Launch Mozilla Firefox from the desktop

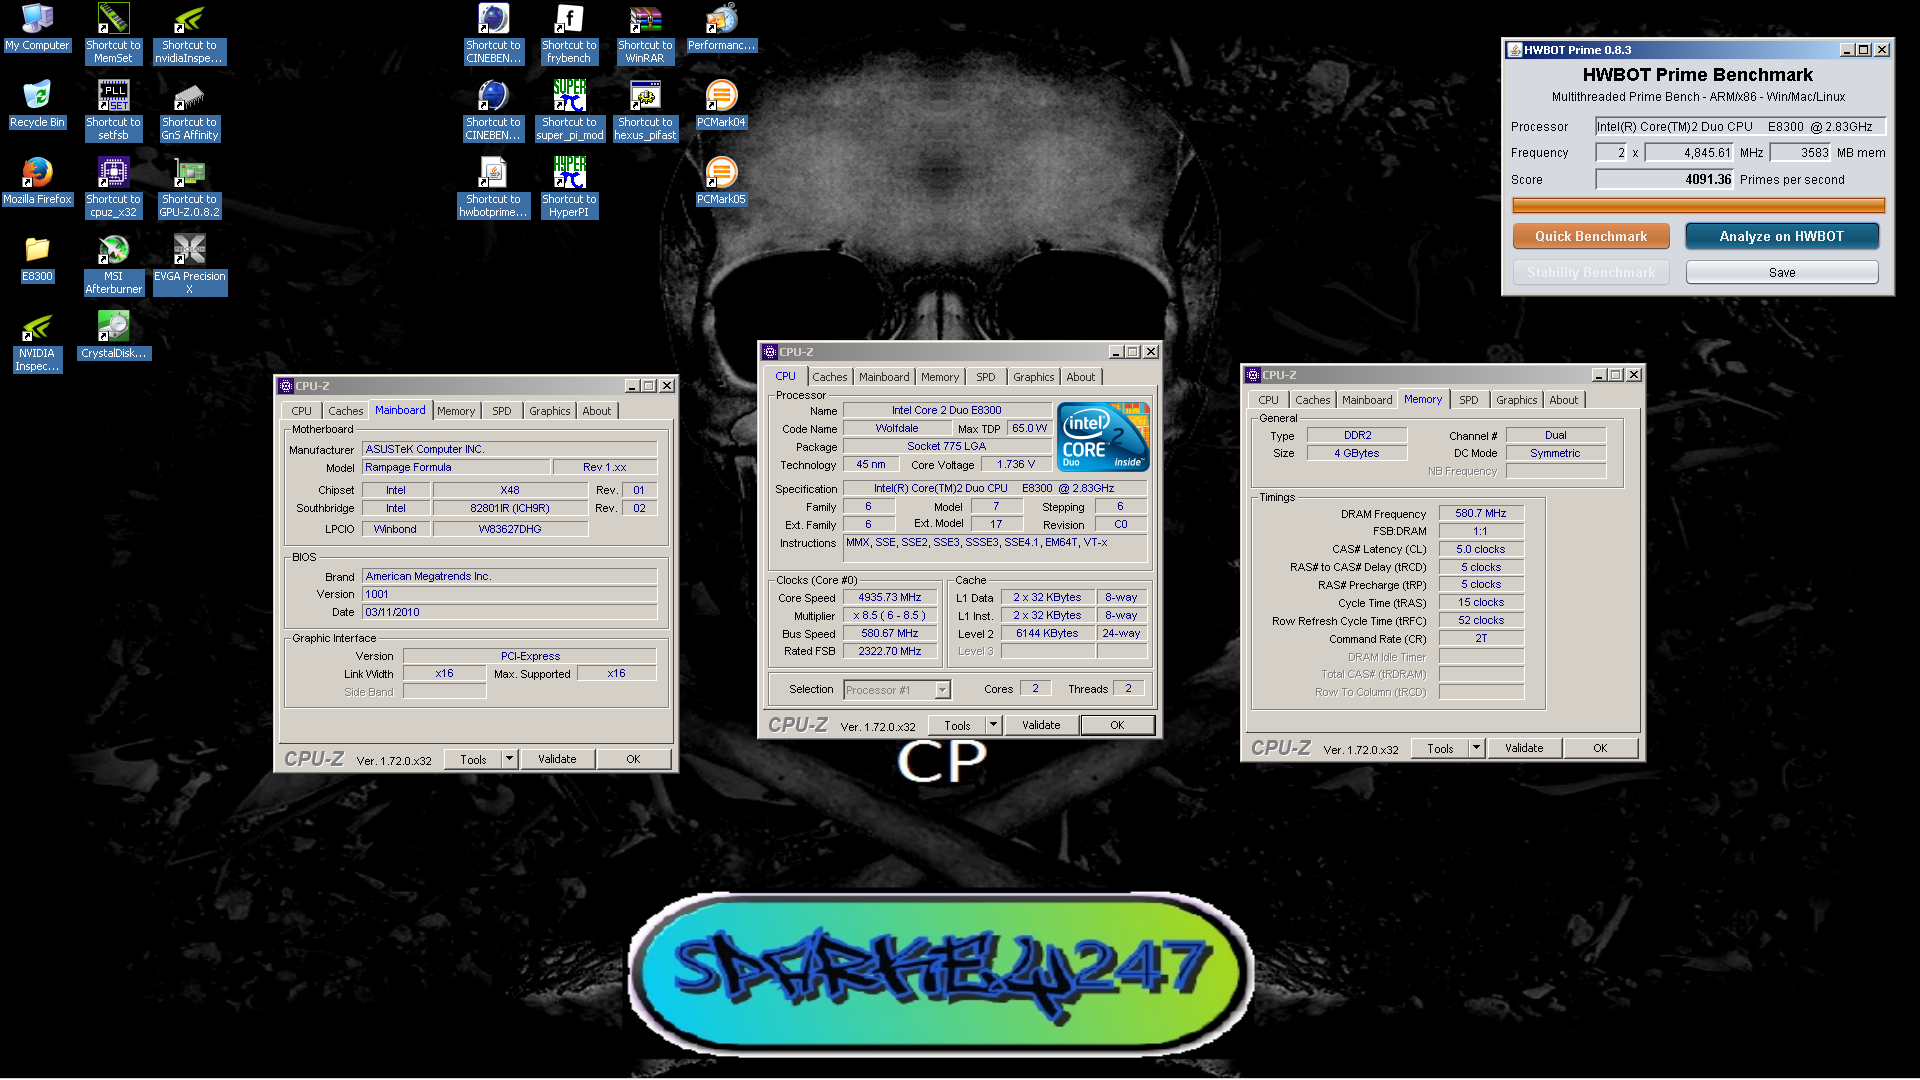(x=37, y=182)
